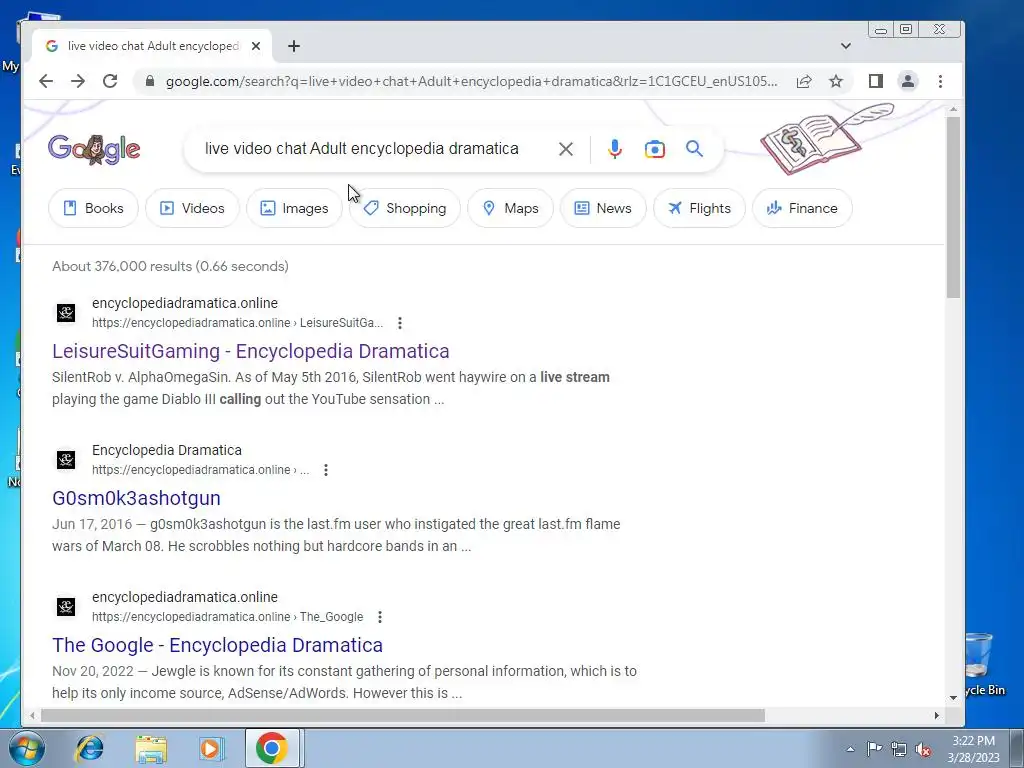Clear the search query with the X

(566, 149)
